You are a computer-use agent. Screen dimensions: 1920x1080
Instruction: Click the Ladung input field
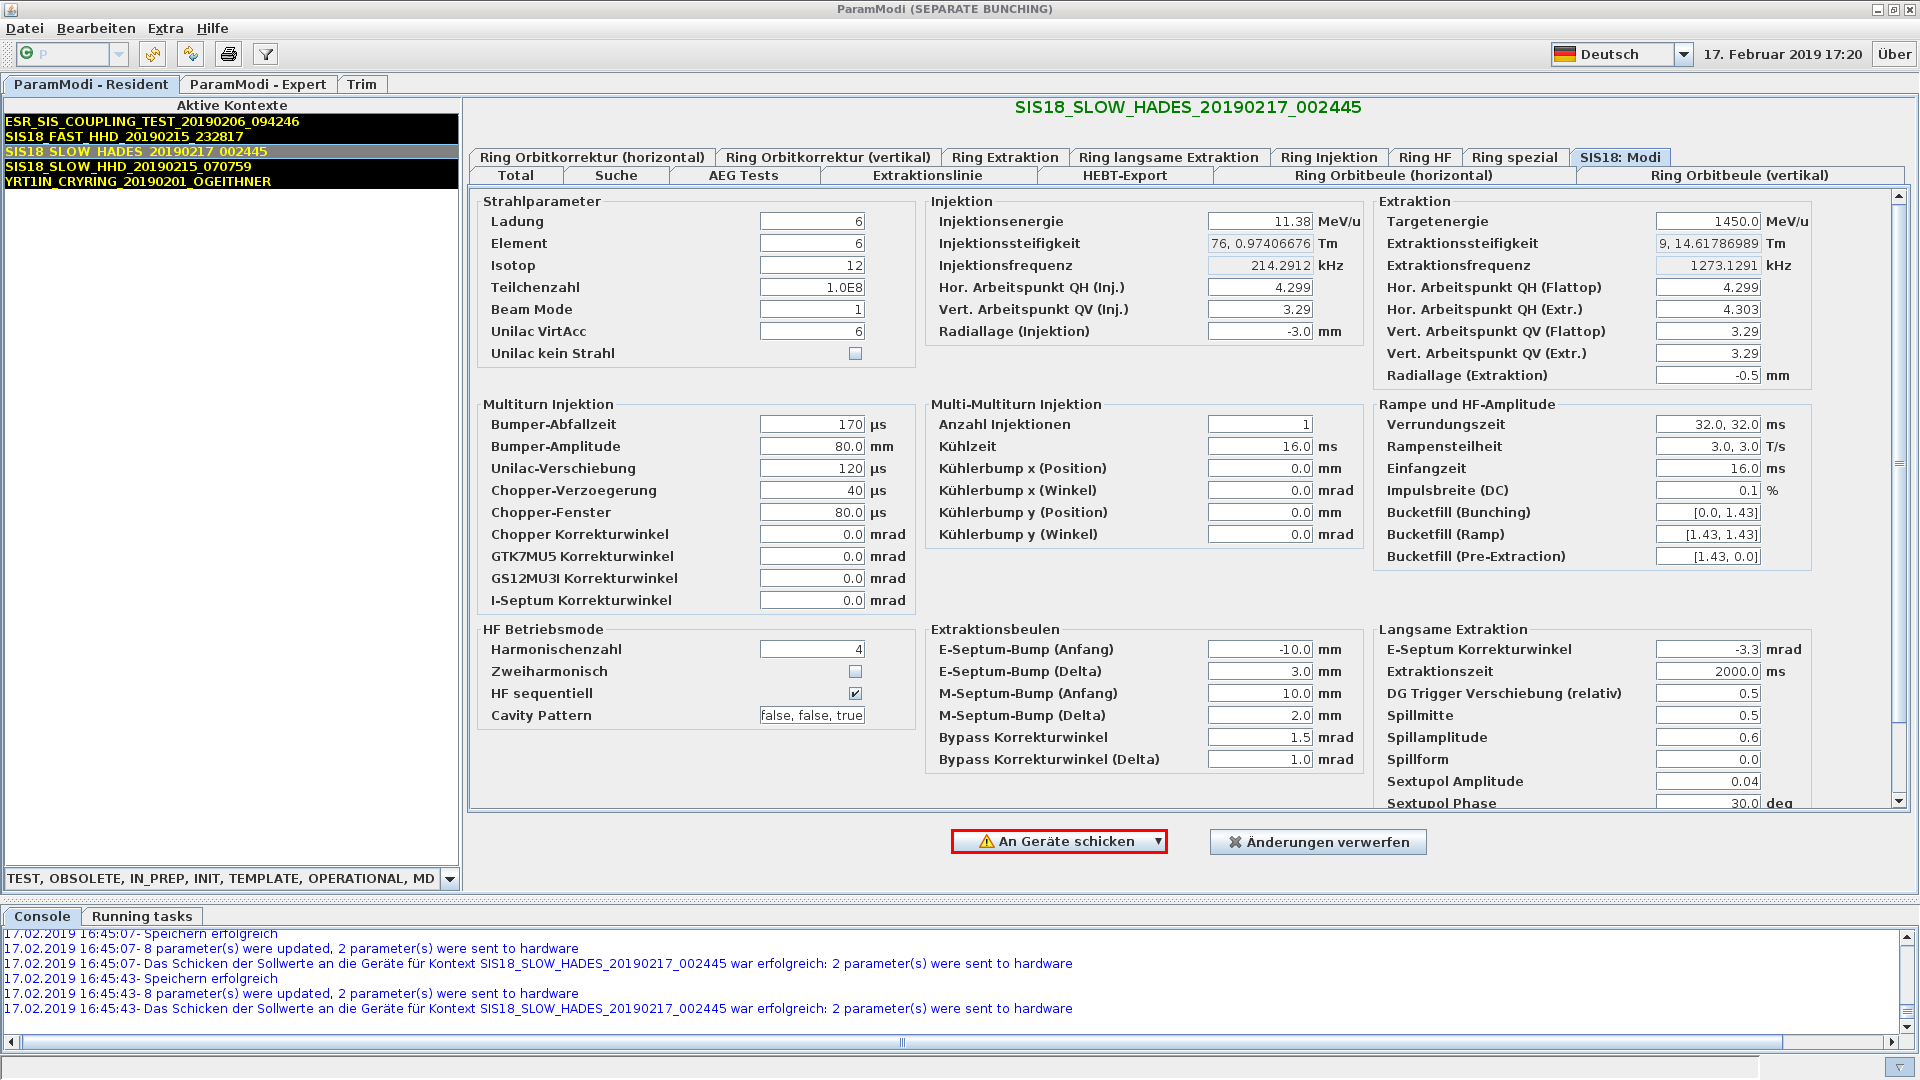[x=812, y=222]
